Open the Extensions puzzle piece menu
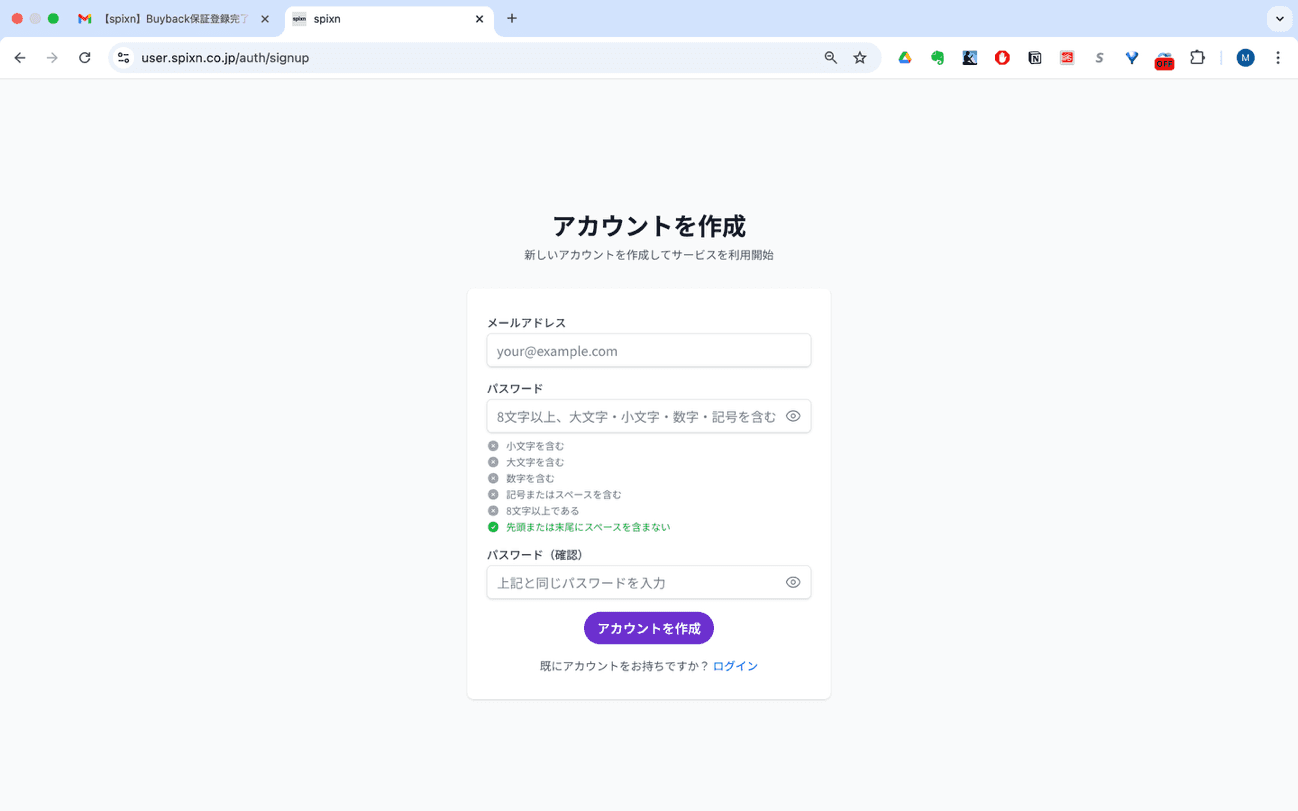 tap(1197, 58)
